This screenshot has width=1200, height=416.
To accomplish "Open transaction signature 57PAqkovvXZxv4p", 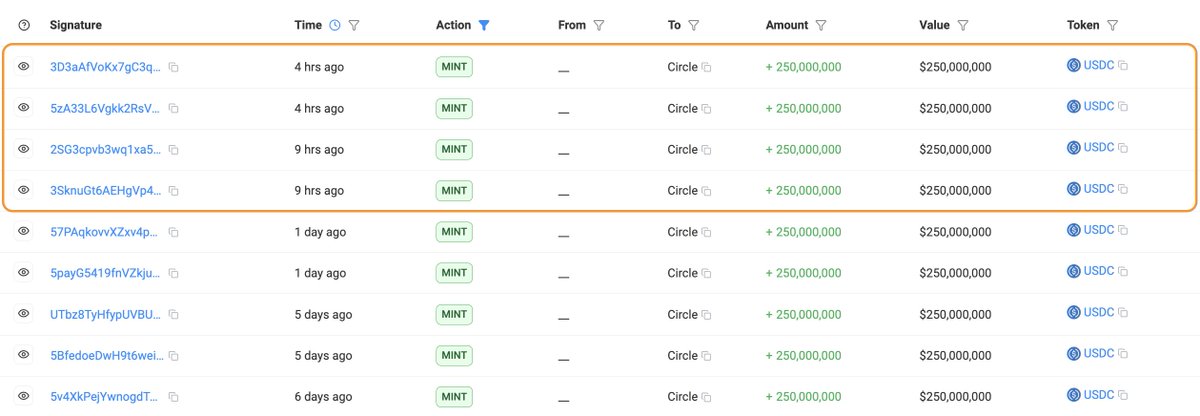I will click(105, 232).
